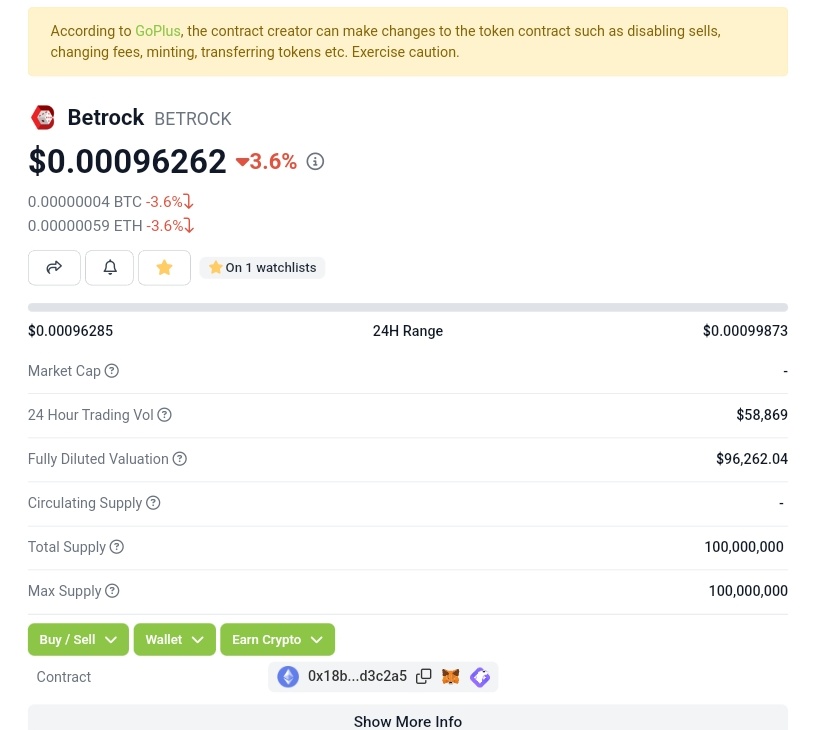Set a price alert with the bell icon
This screenshot has height=730, width=823.
click(x=109, y=267)
